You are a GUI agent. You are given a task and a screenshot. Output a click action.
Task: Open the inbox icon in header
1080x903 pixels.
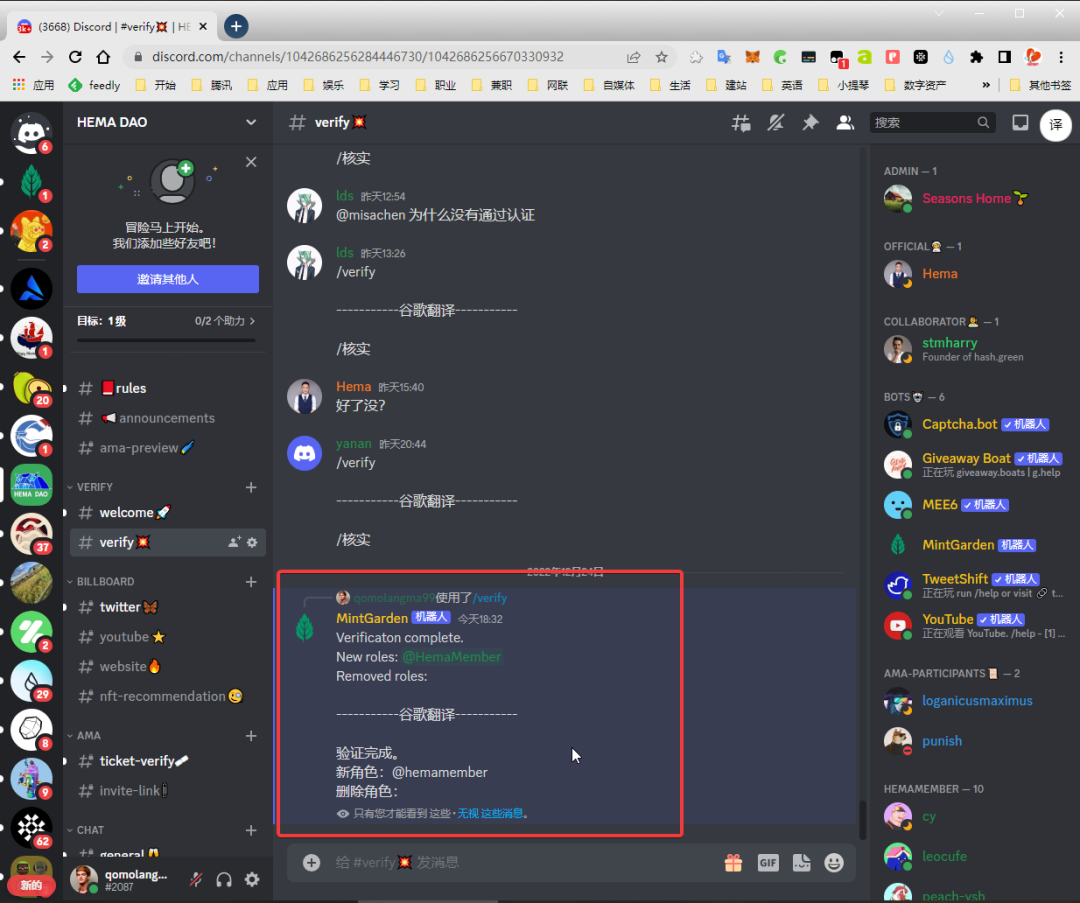click(1020, 123)
